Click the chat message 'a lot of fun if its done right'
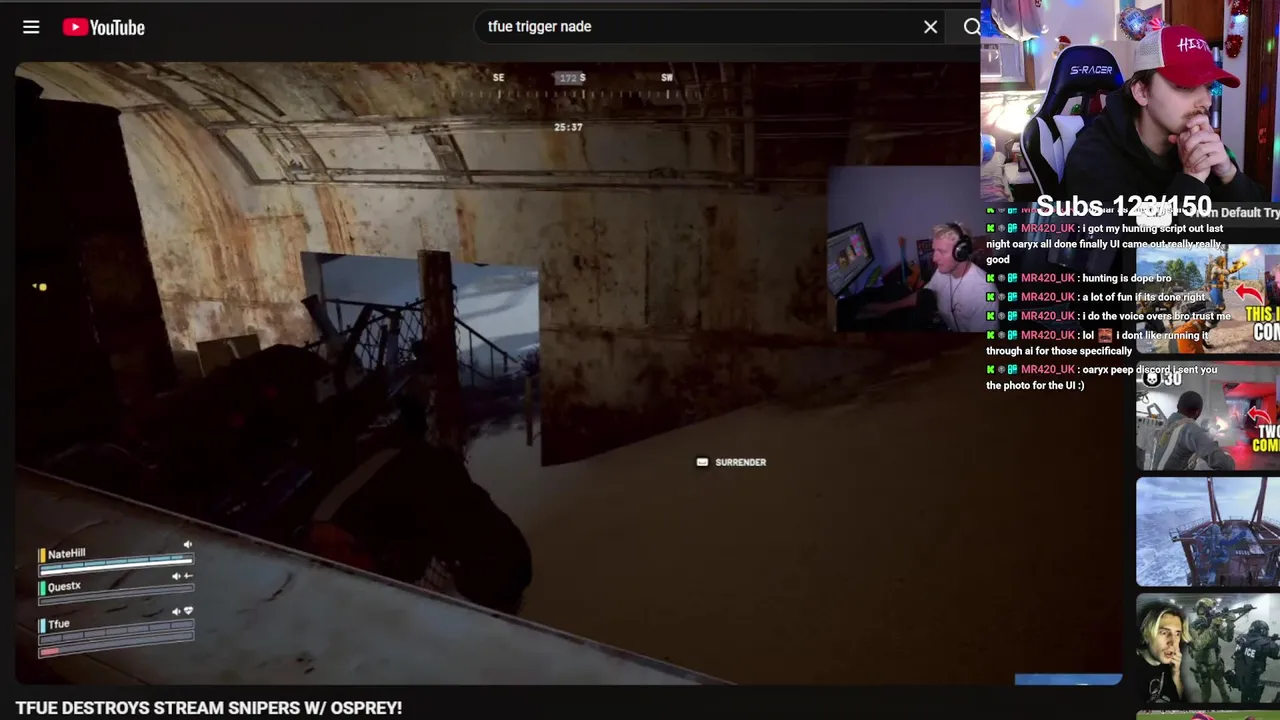1280x720 pixels. (x=1096, y=297)
